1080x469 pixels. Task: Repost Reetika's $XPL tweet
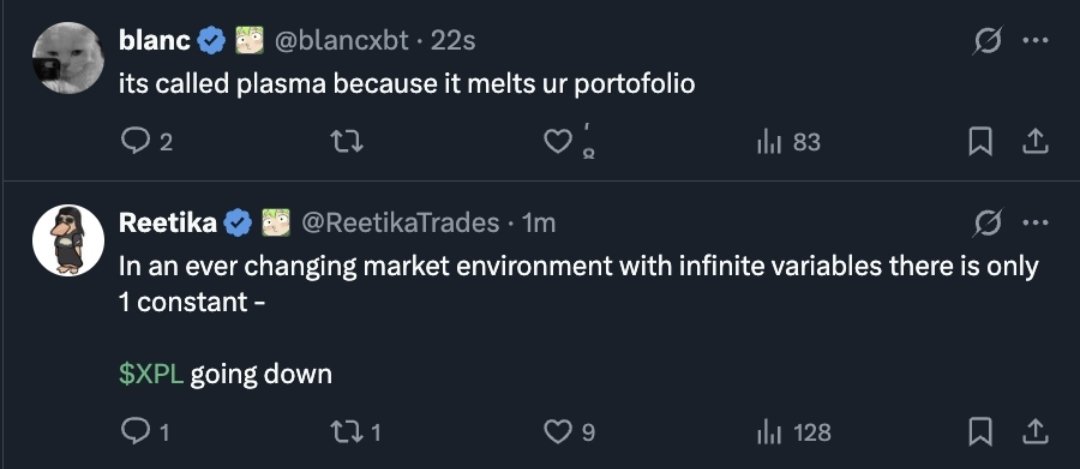click(x=344, y=432)
